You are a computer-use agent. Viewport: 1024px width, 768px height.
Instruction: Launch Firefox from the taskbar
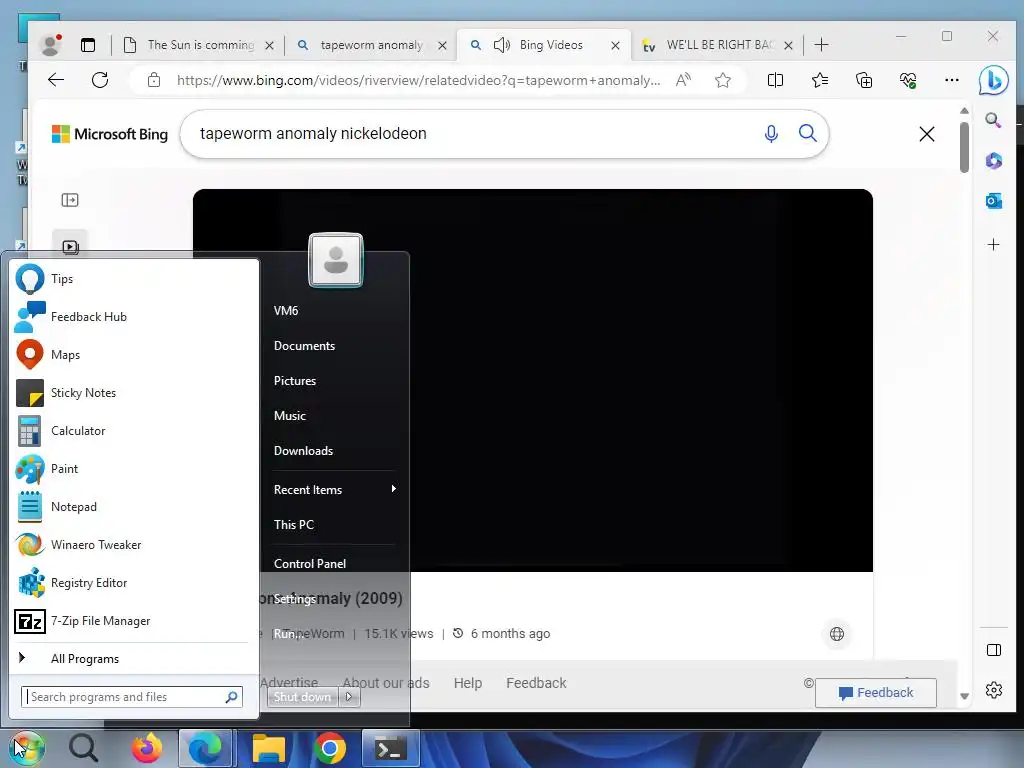pyautogui.click(x=147, y=748)
